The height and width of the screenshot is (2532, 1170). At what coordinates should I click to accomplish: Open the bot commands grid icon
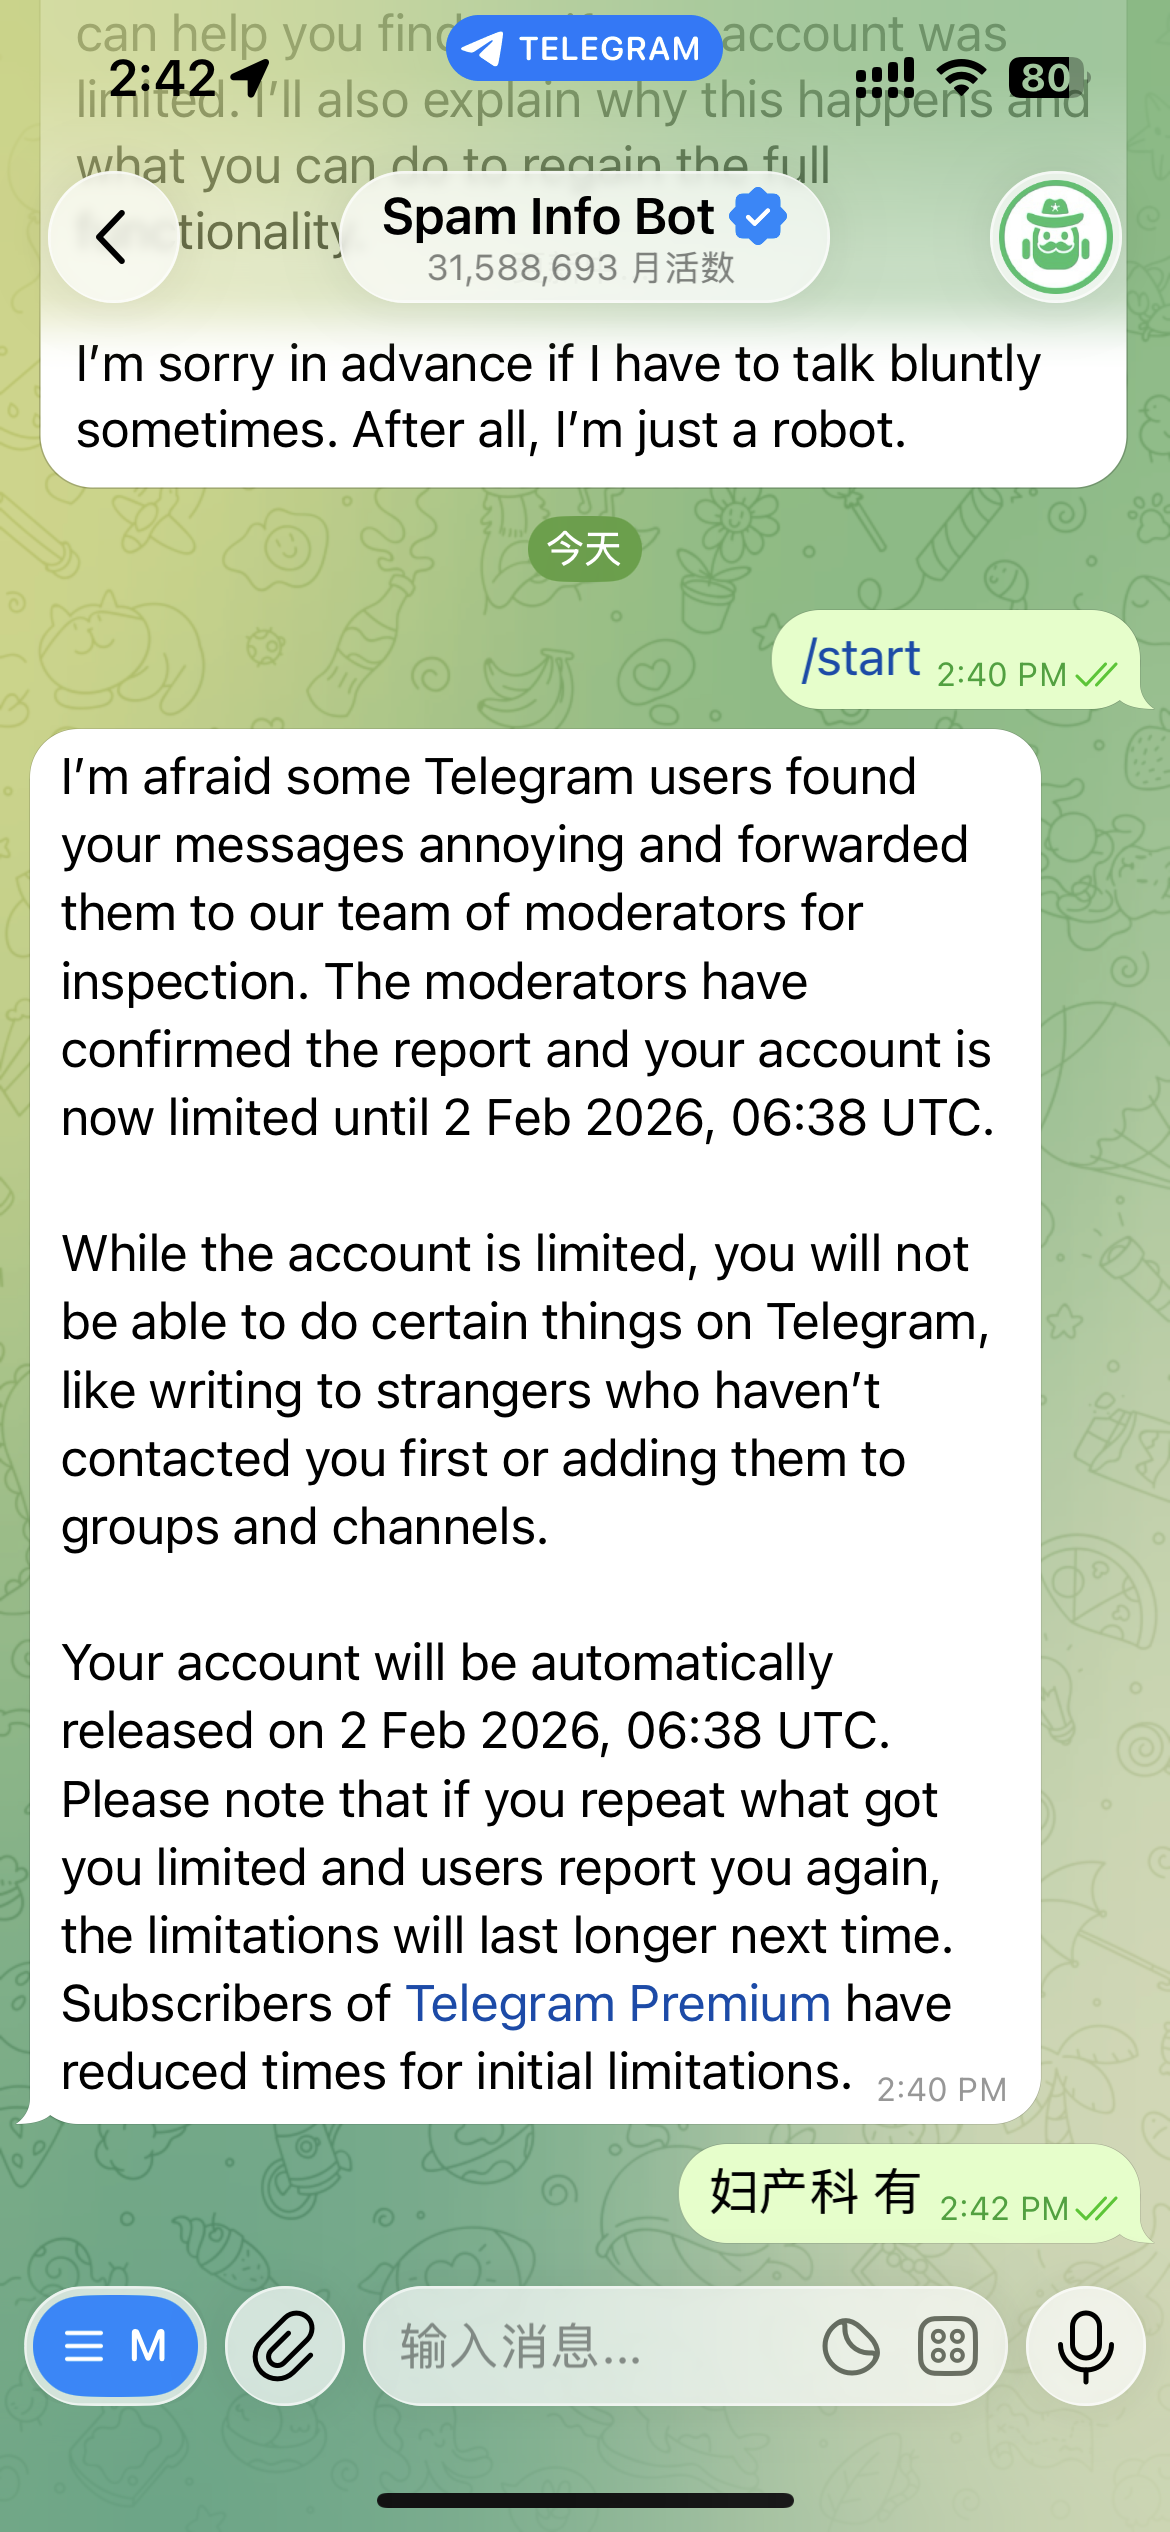(x=947, y=2346)
